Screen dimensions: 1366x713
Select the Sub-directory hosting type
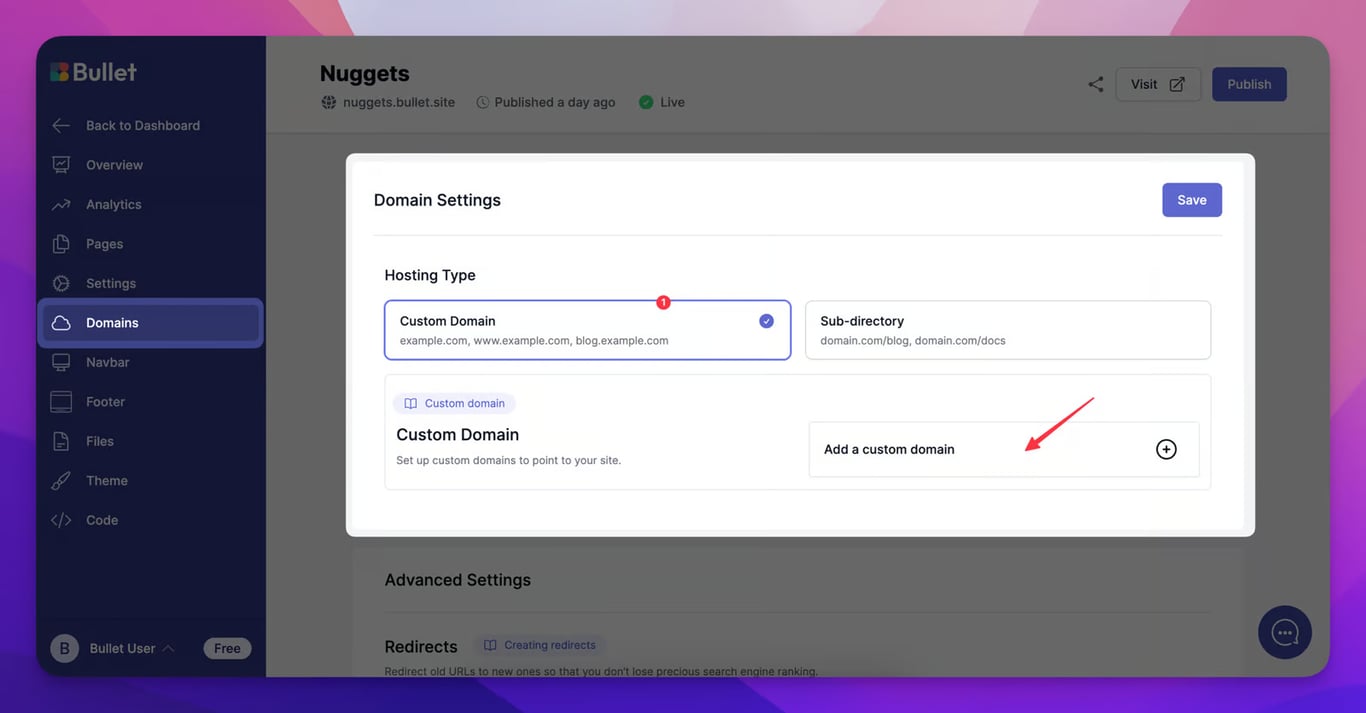tap(1007, 330)
